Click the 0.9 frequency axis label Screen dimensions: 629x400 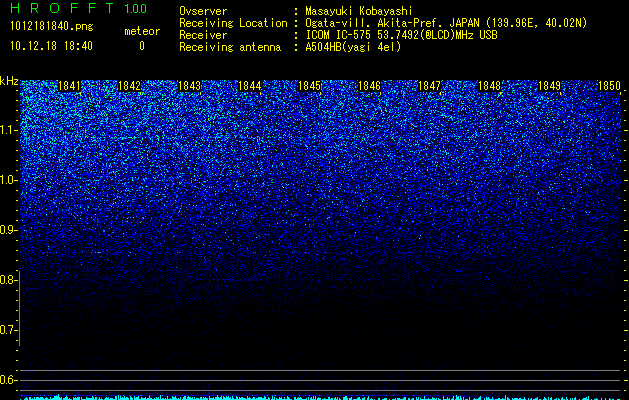click(x=9, y=230)
